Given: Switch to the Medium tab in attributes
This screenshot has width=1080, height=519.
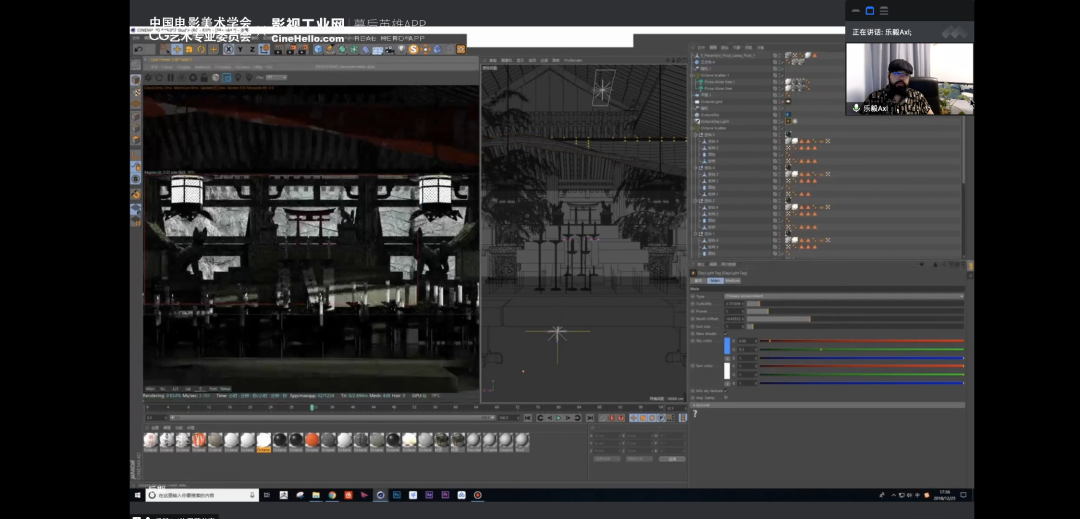Looking at the screenshot, I should coord(733,281).
